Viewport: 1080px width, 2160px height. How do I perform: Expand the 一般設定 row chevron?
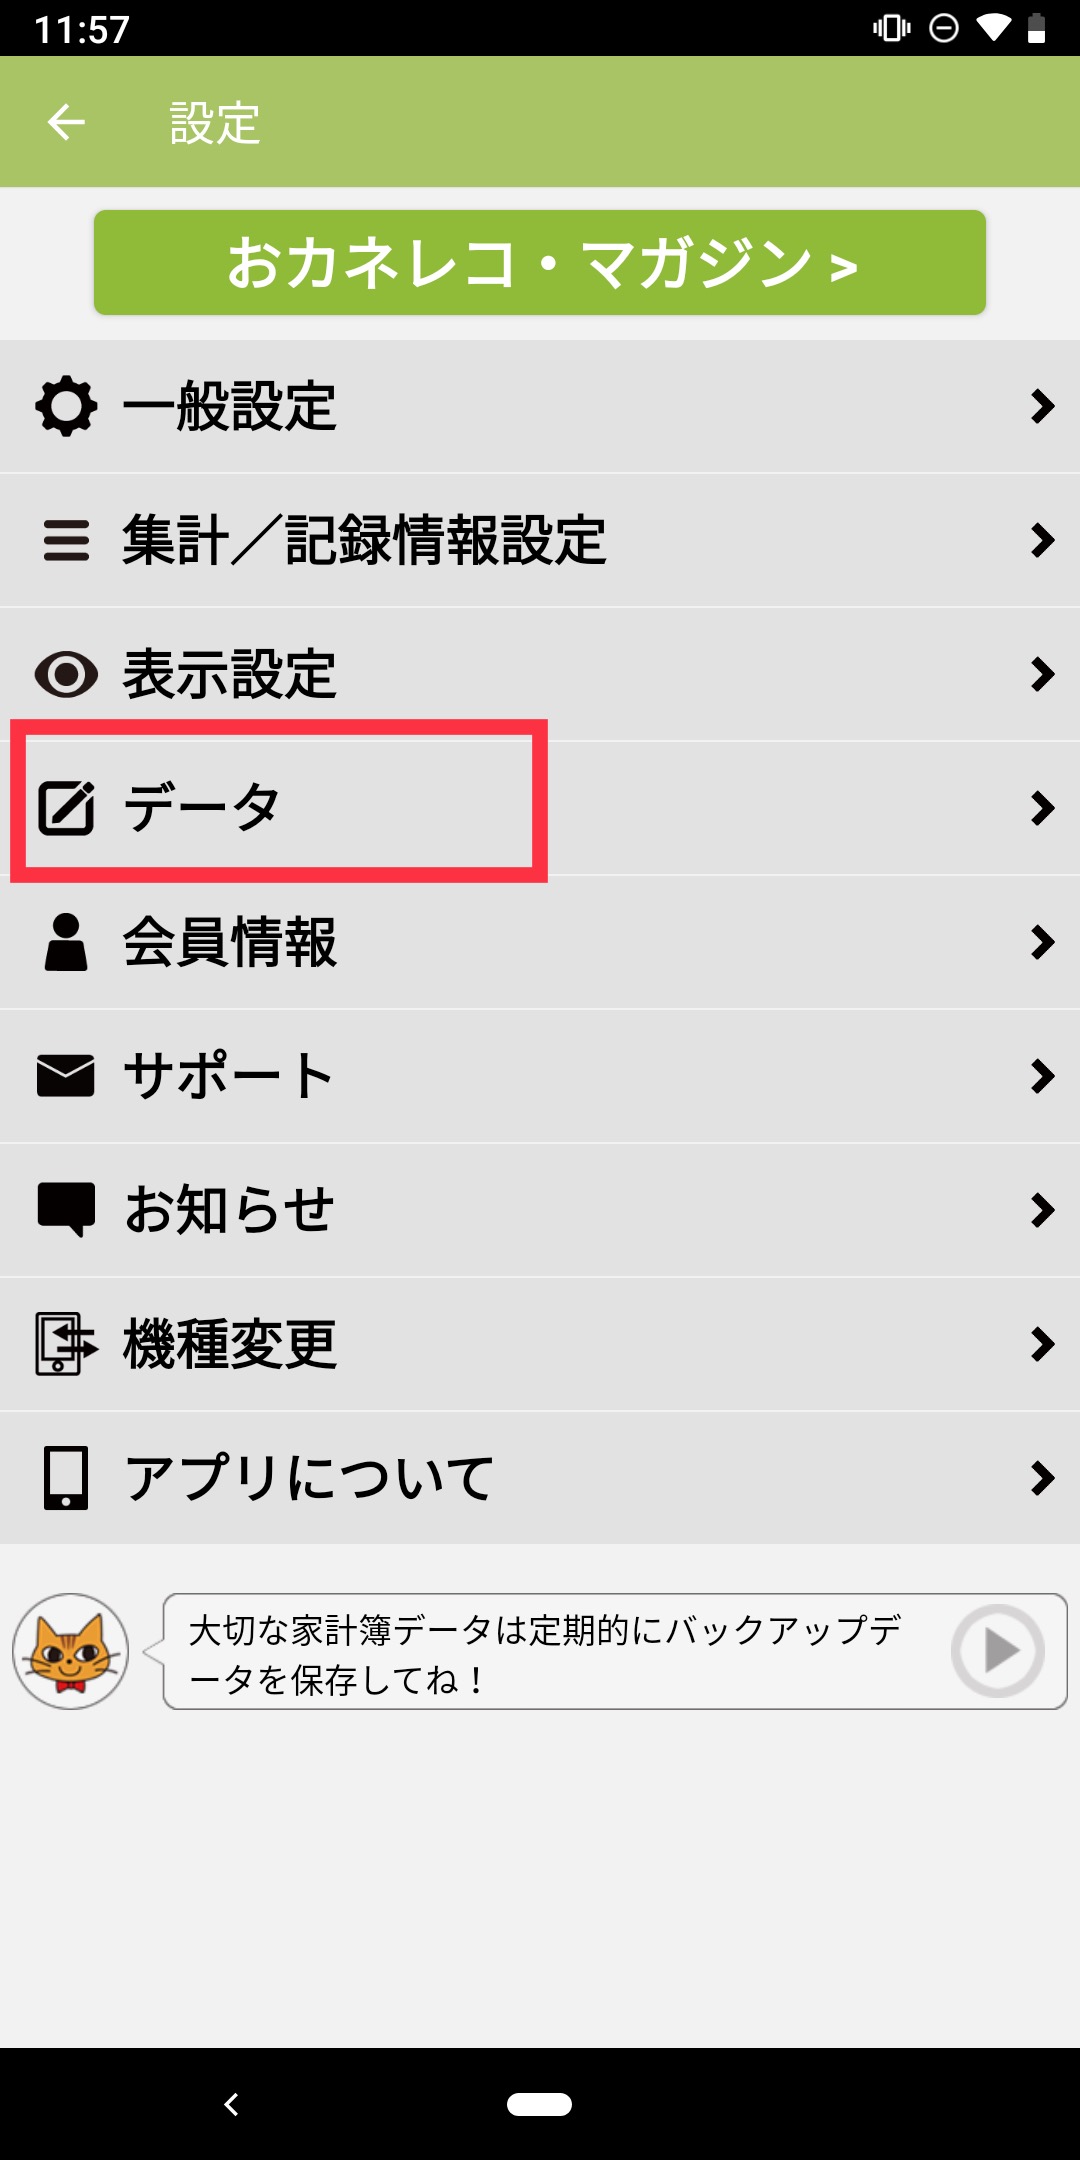click(x=1042, y=406)
